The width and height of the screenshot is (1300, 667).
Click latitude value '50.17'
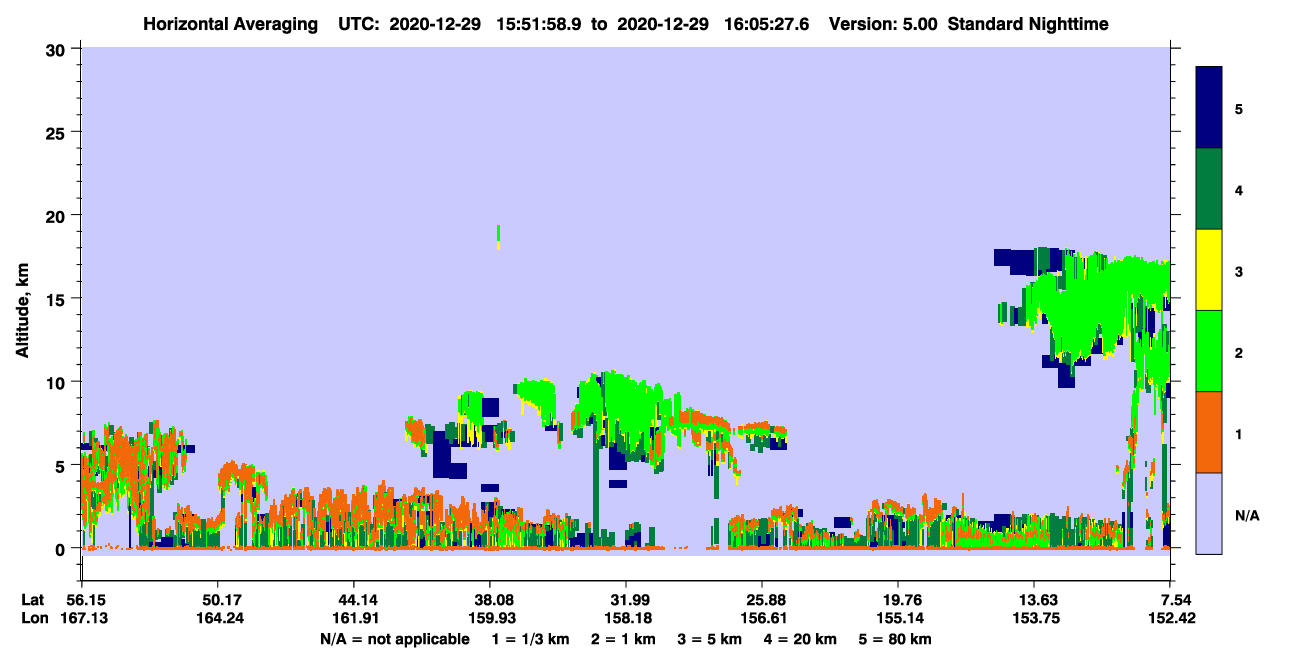217,600
